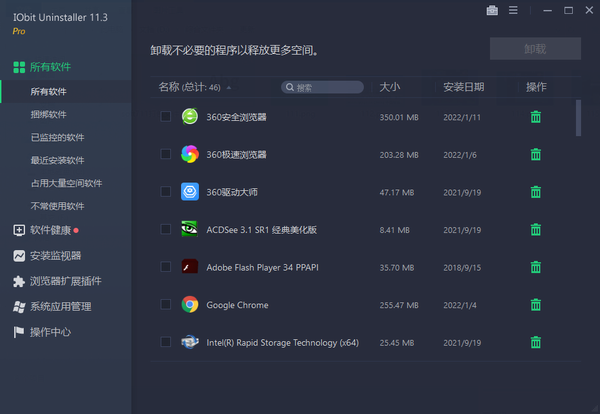This screenshot has width=600, height=414.
Task: Click the 操作中心 flag icon
Action: tap(19, 332)
